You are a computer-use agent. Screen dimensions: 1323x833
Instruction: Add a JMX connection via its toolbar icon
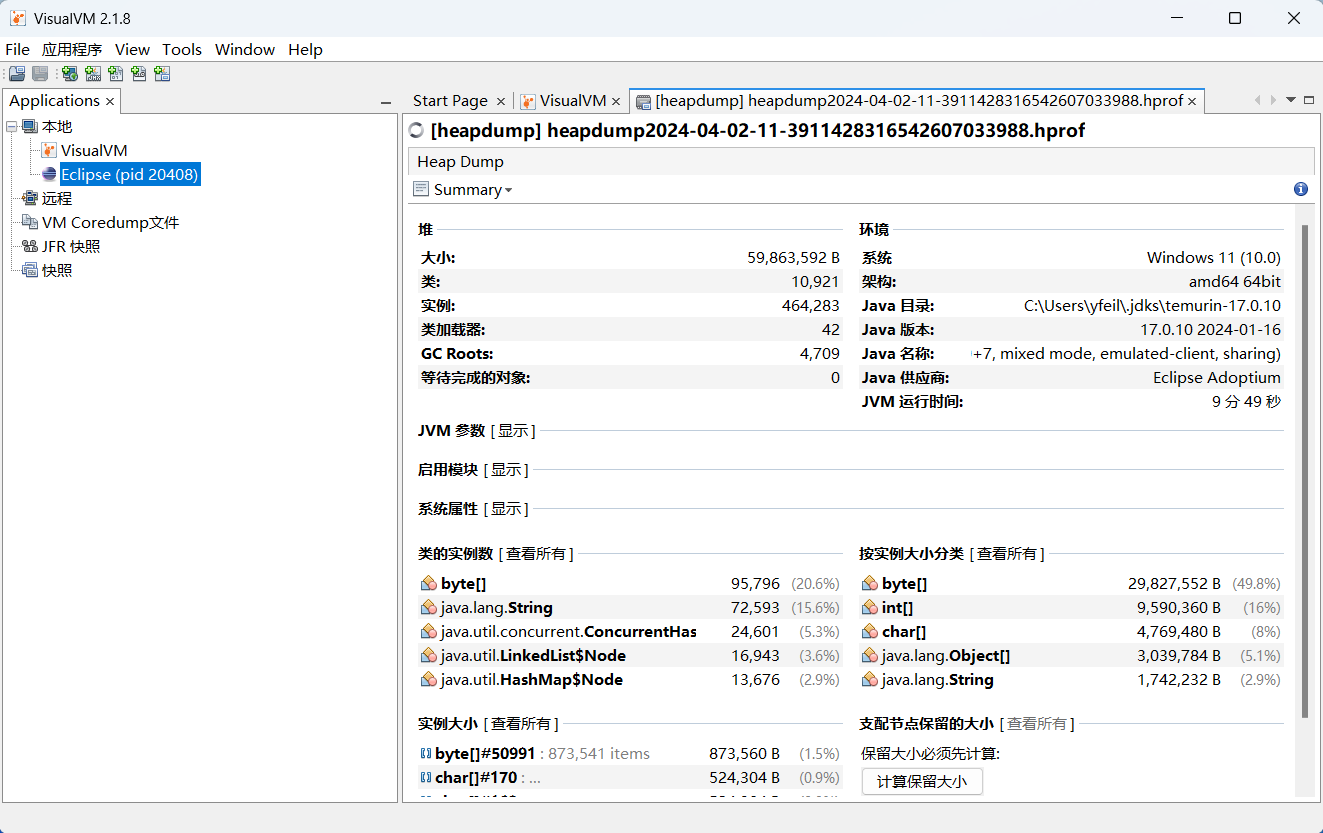[92, 73]
